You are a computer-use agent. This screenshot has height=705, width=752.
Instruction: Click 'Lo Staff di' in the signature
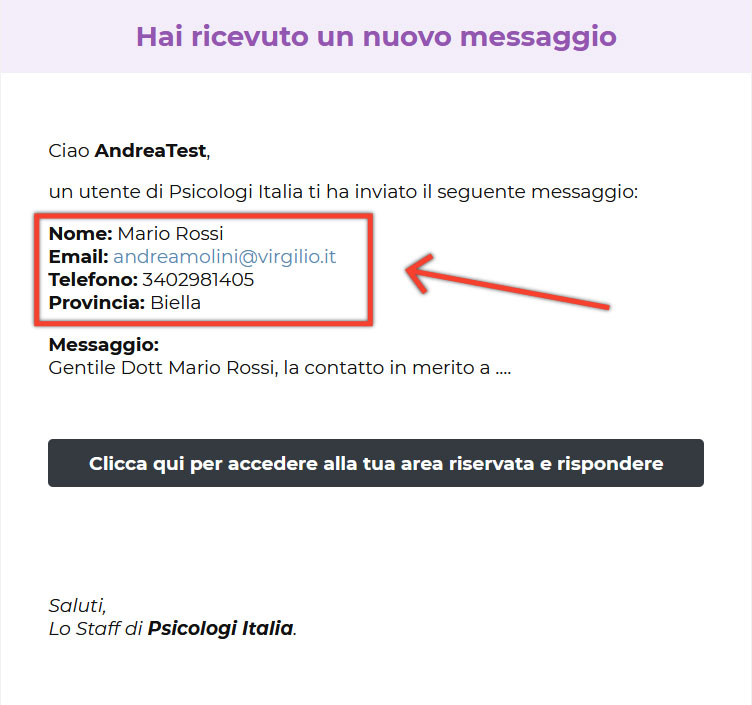(x=95, y=628)
